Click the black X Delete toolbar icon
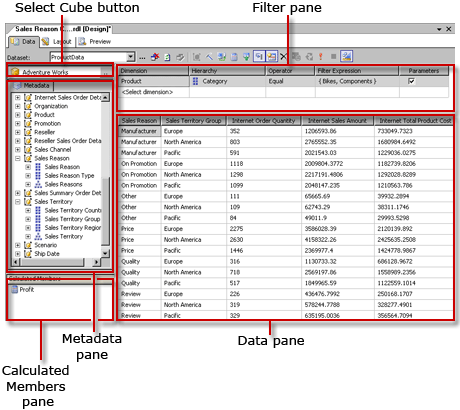 point(283,57)
